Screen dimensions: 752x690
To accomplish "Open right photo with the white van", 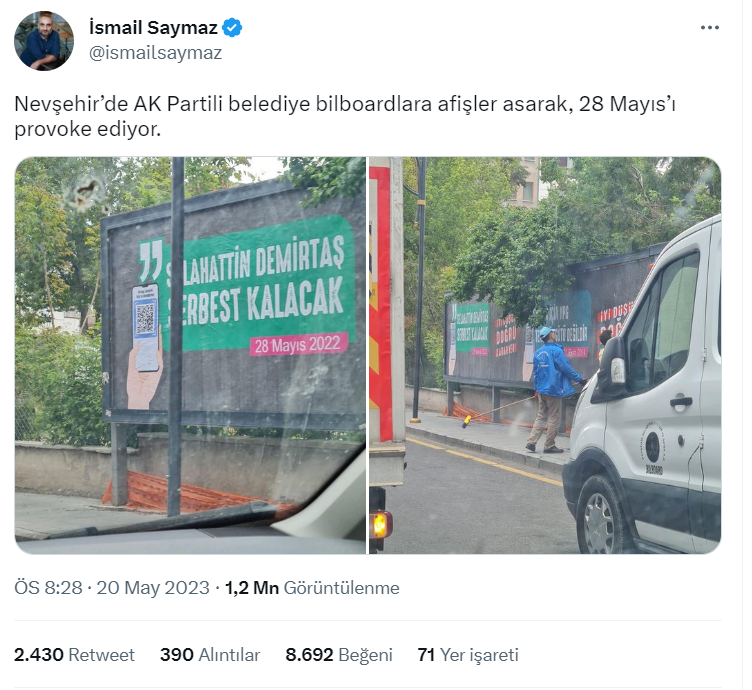I will (x=545, y=355).
